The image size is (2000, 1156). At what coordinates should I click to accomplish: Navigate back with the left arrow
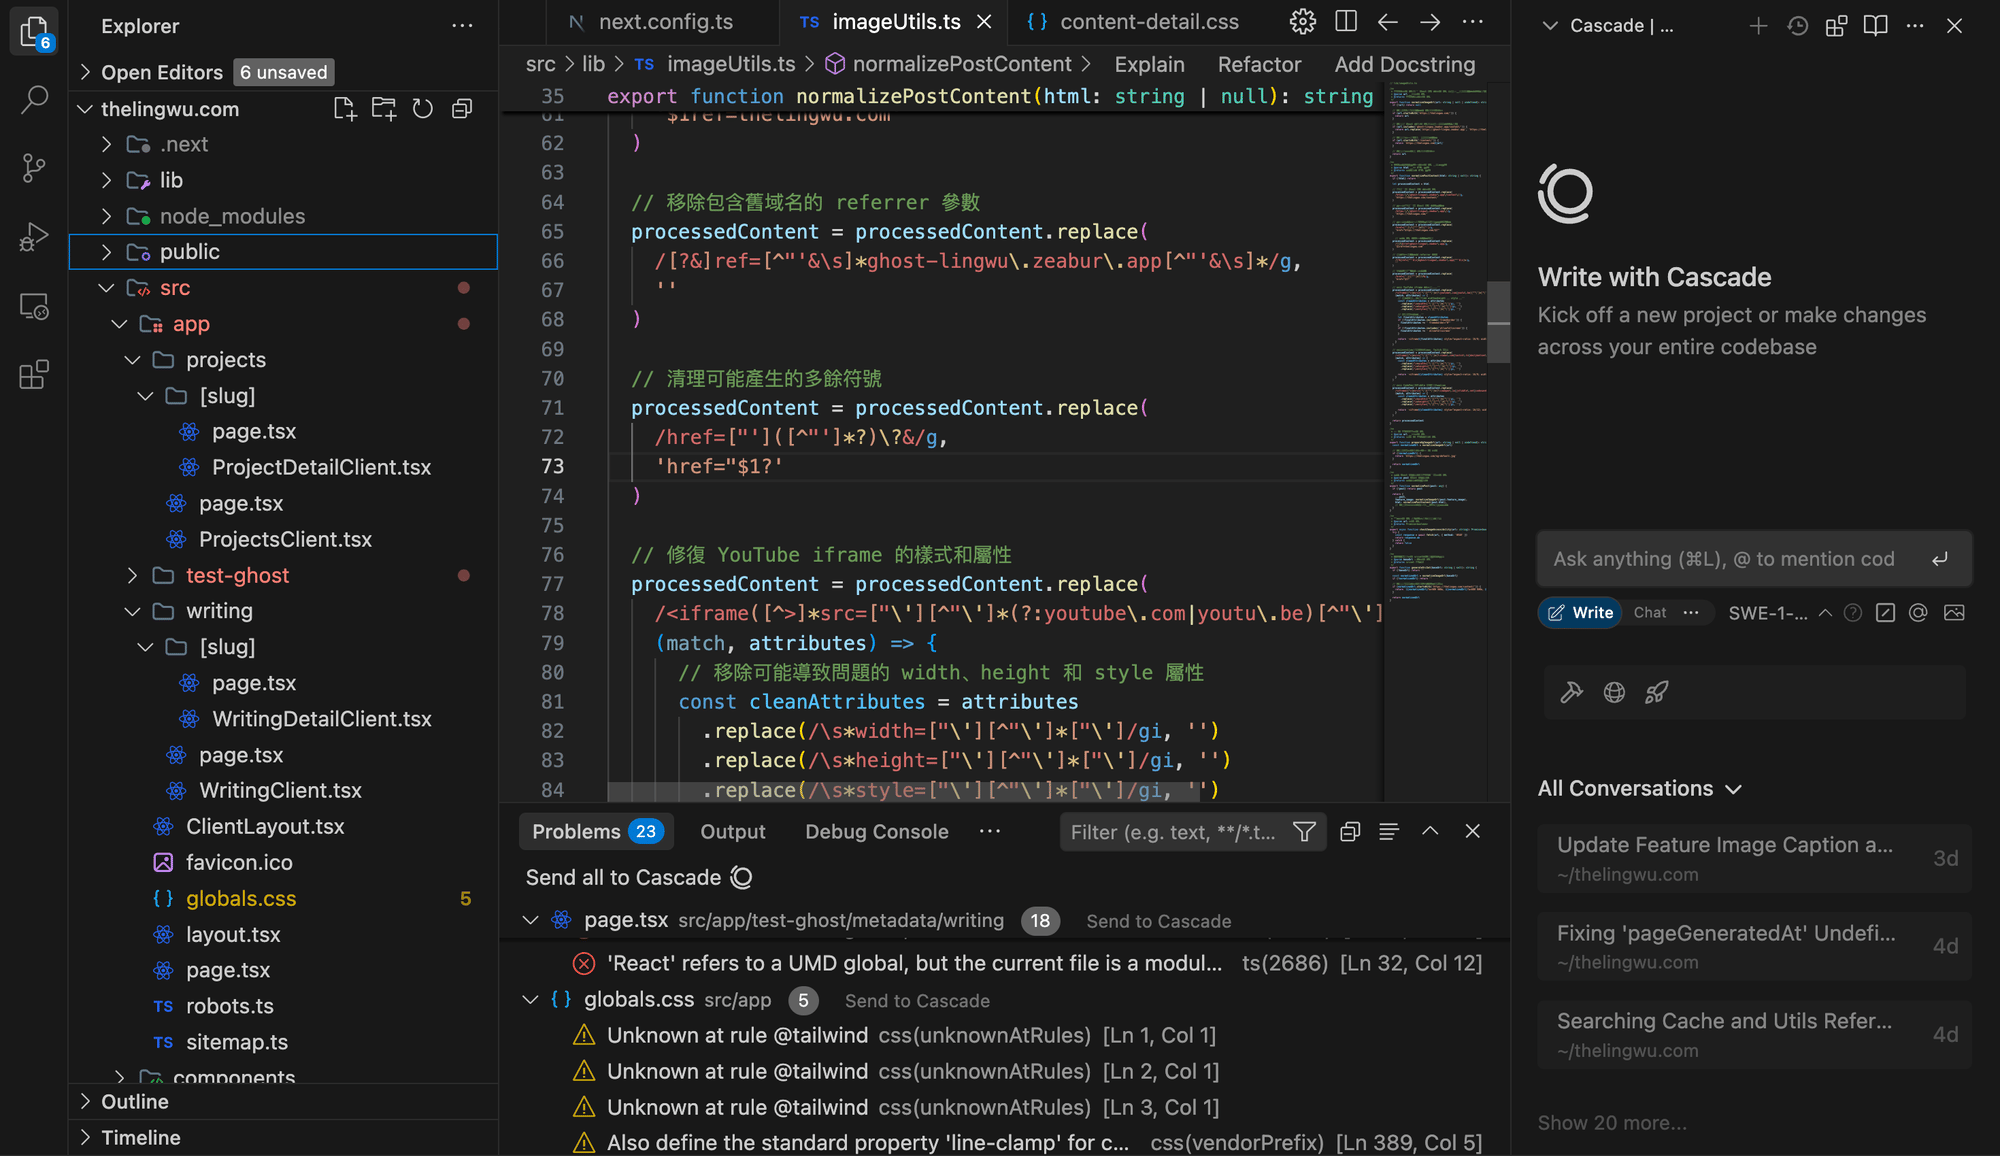click(1388, 22)
